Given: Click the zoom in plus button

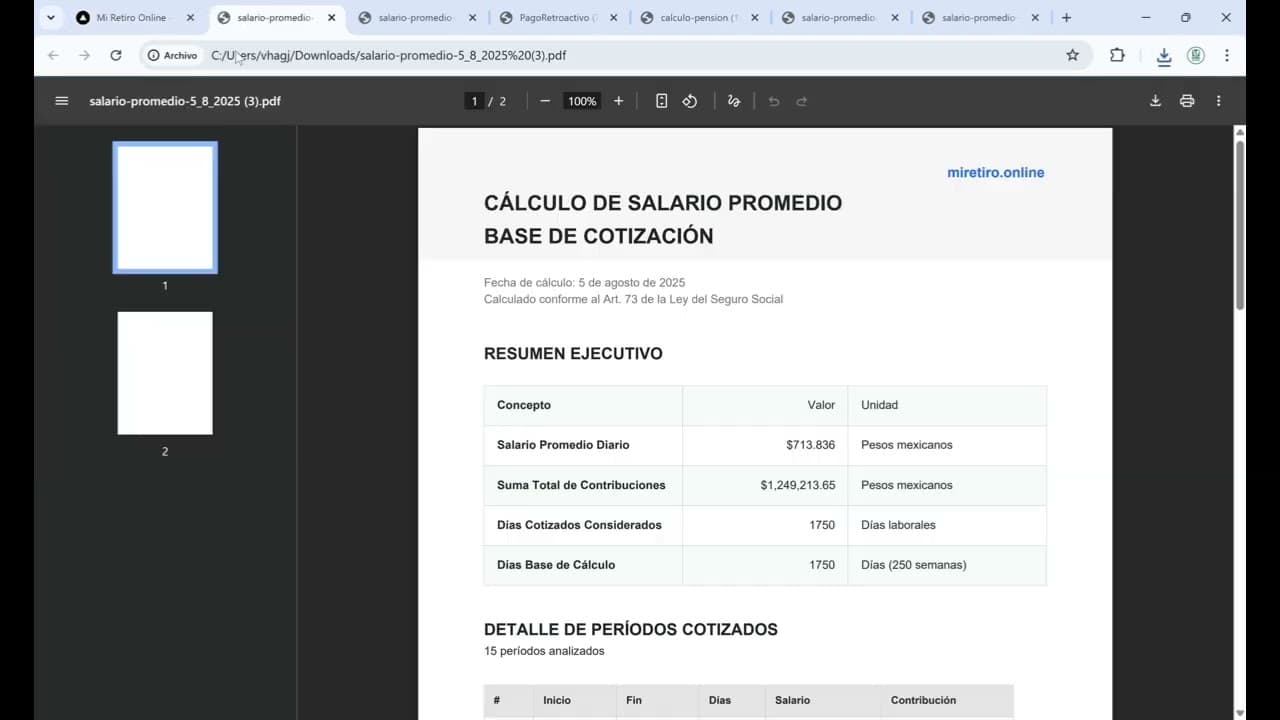Looking at the screenshot, I should 618,100.
